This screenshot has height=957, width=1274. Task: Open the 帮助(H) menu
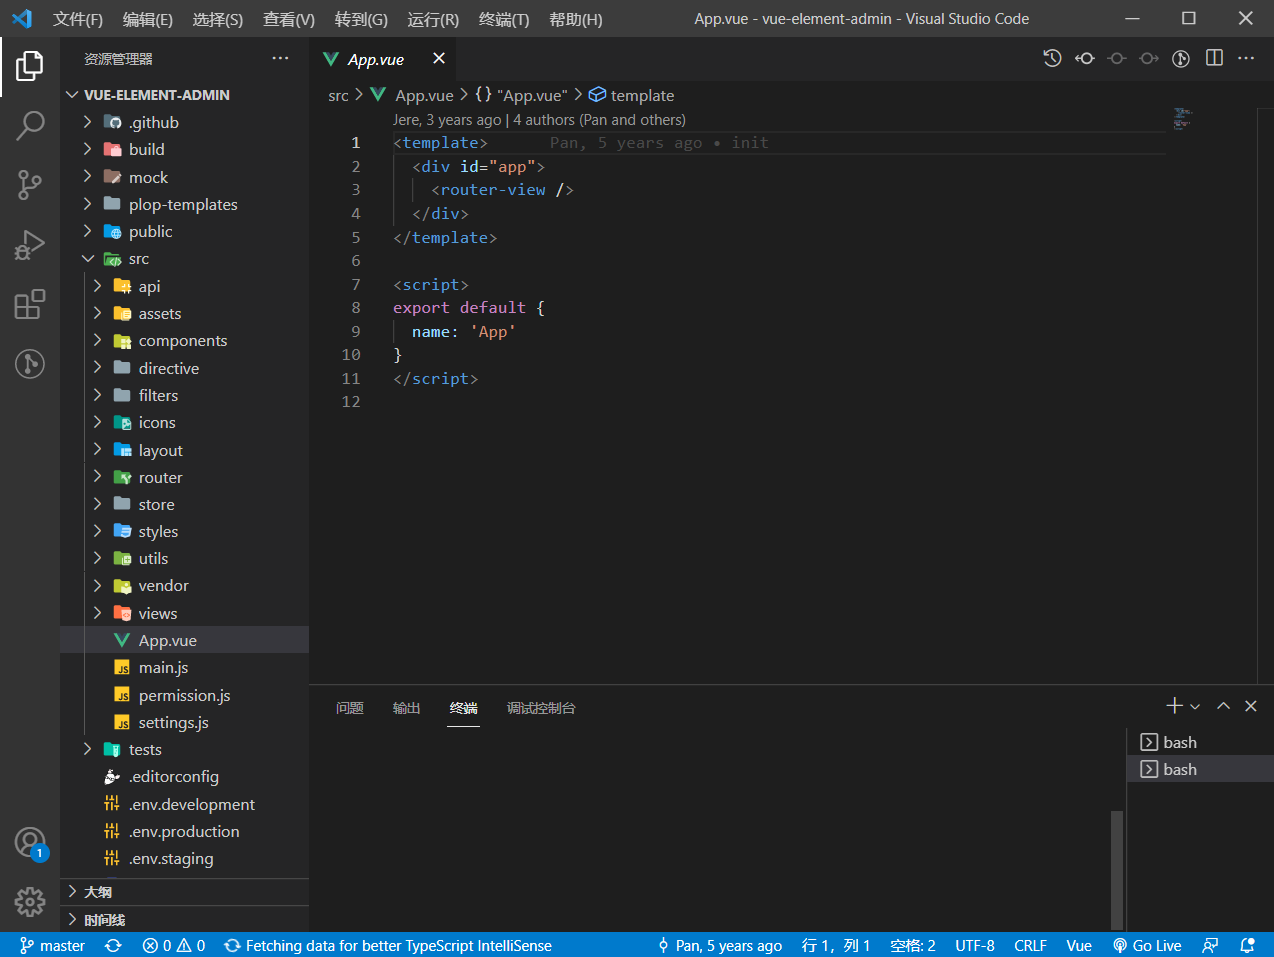click(576, 19)
